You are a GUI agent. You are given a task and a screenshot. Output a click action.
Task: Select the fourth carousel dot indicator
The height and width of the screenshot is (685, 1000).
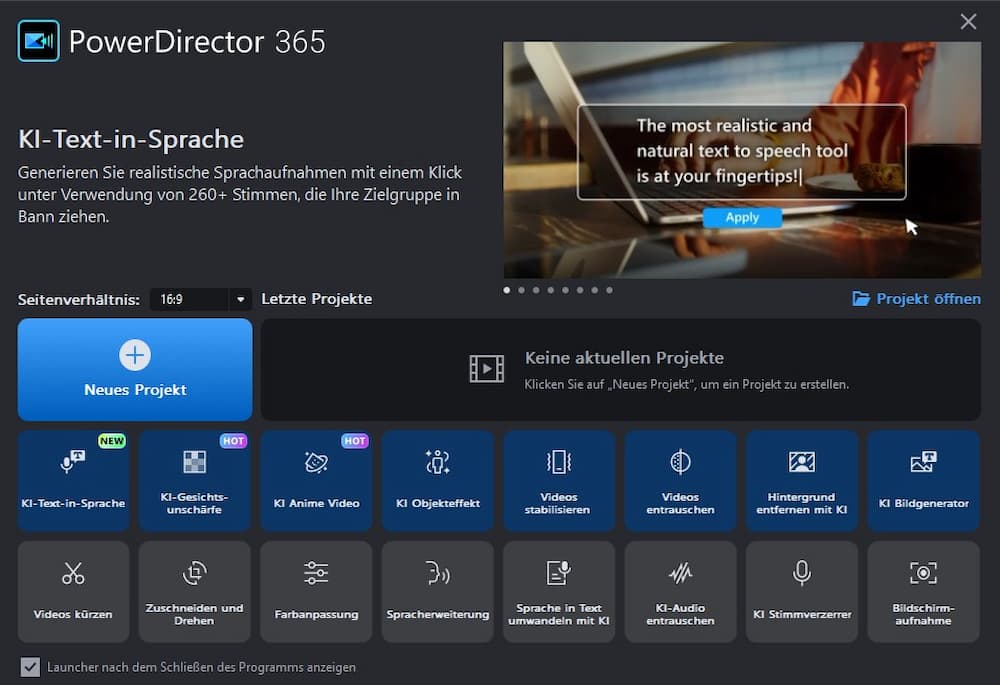(x=551, y=290)
